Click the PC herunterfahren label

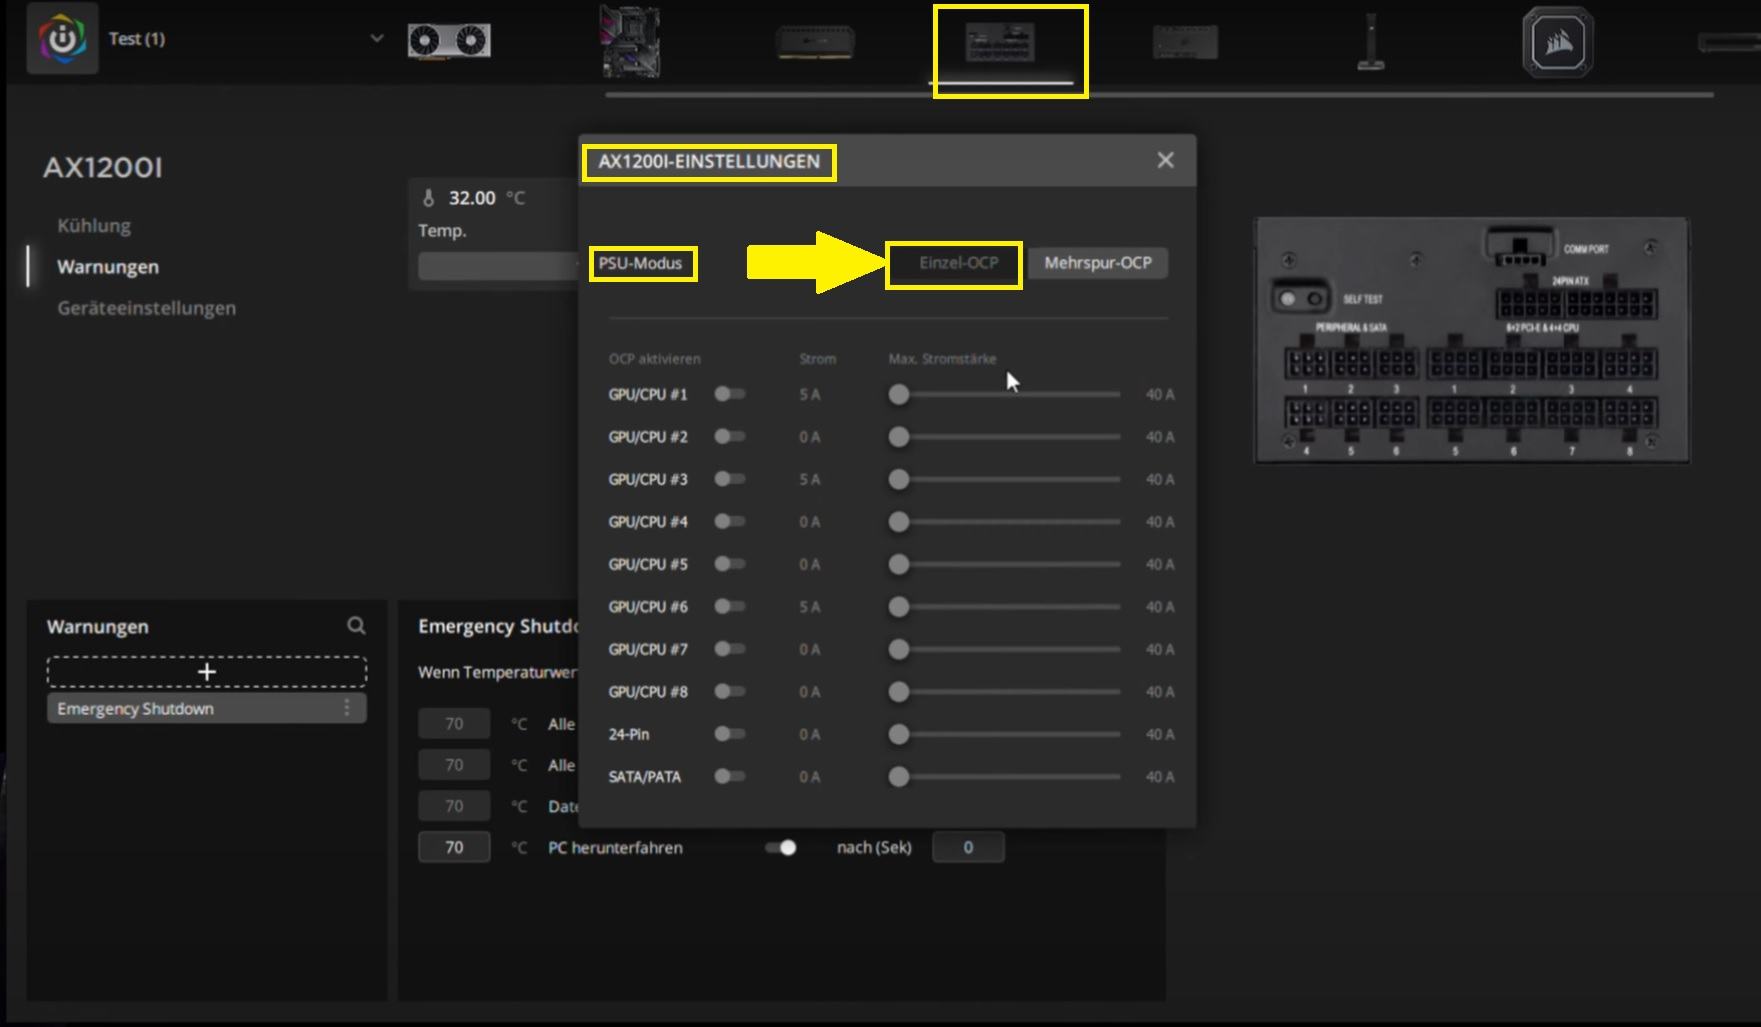pyautogui.click(x=615, y=848)
